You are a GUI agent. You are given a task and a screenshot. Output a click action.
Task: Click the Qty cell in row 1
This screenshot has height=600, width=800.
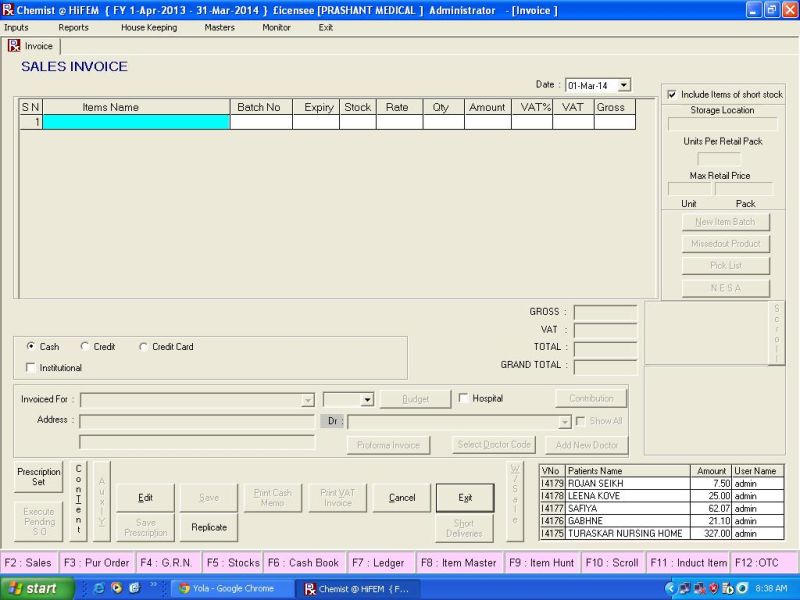(443, 122)
